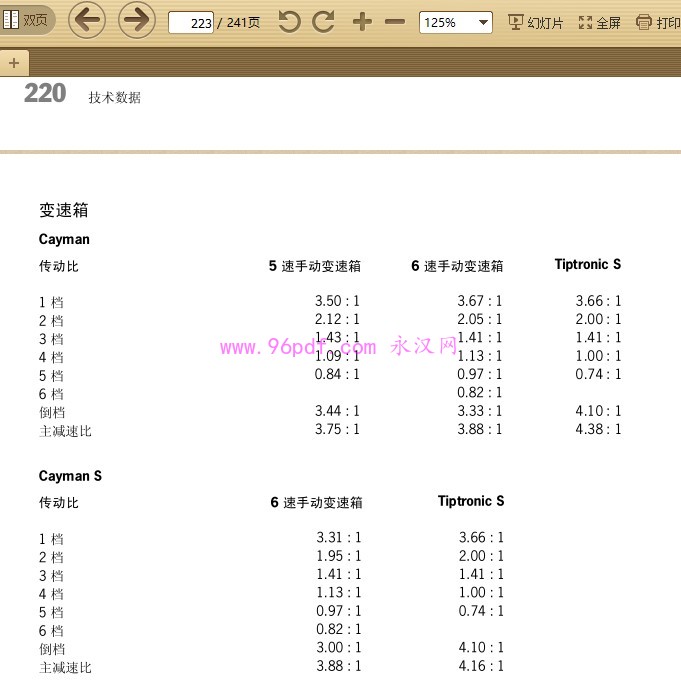Rotate the page clockwise
This screenshot has height=687, width=681.
[x=323, y=21]
